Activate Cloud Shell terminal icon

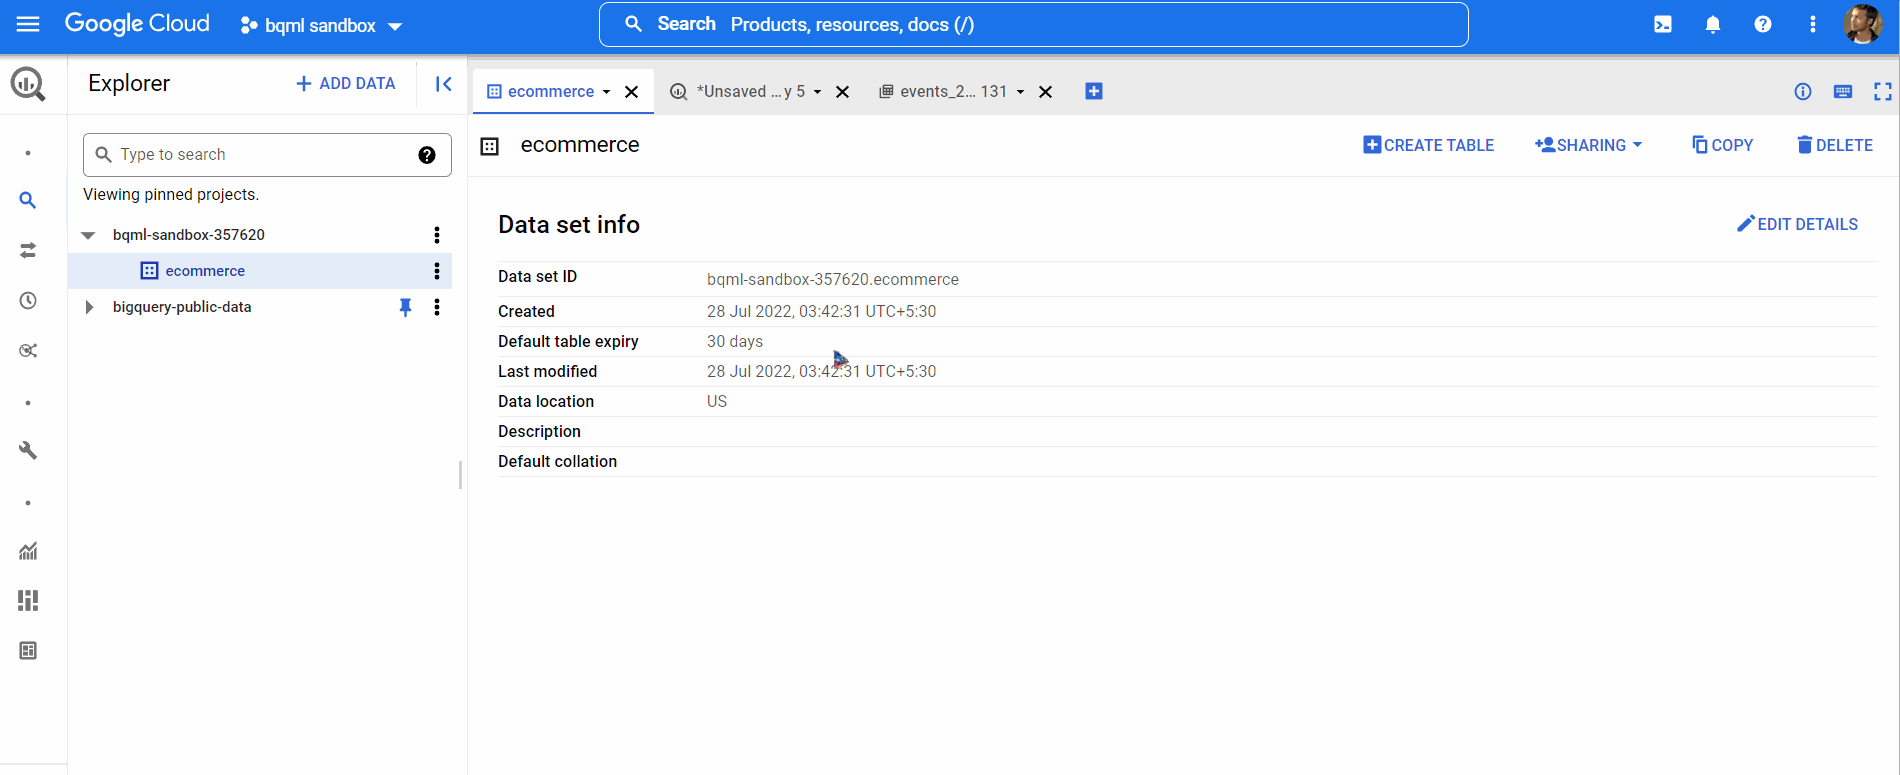(x=1663, y=24)
